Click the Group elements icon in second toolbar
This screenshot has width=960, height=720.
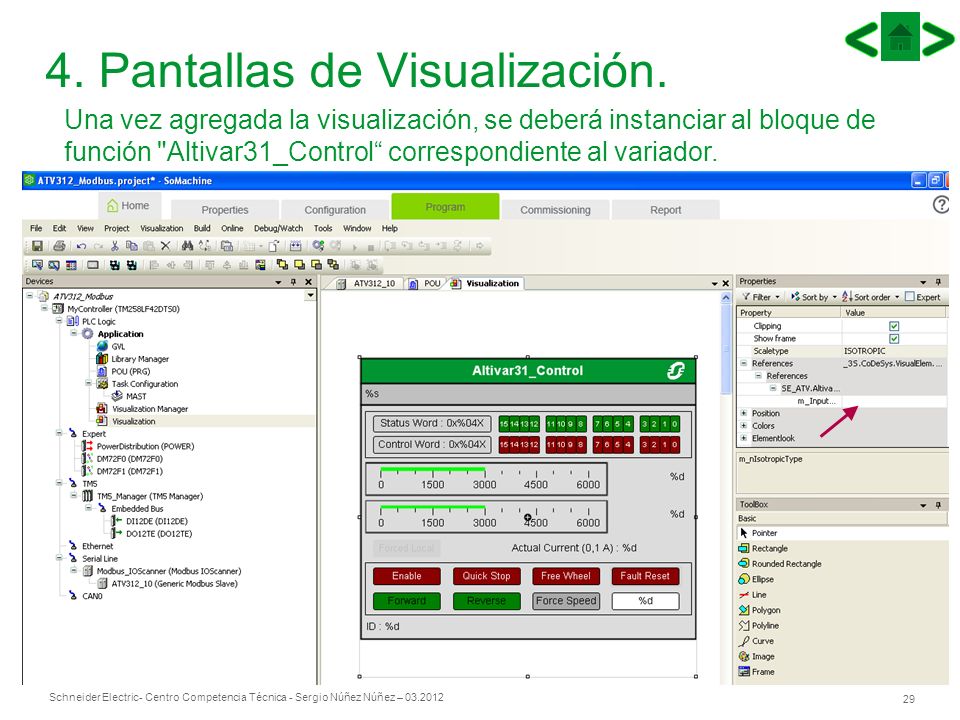356,265
